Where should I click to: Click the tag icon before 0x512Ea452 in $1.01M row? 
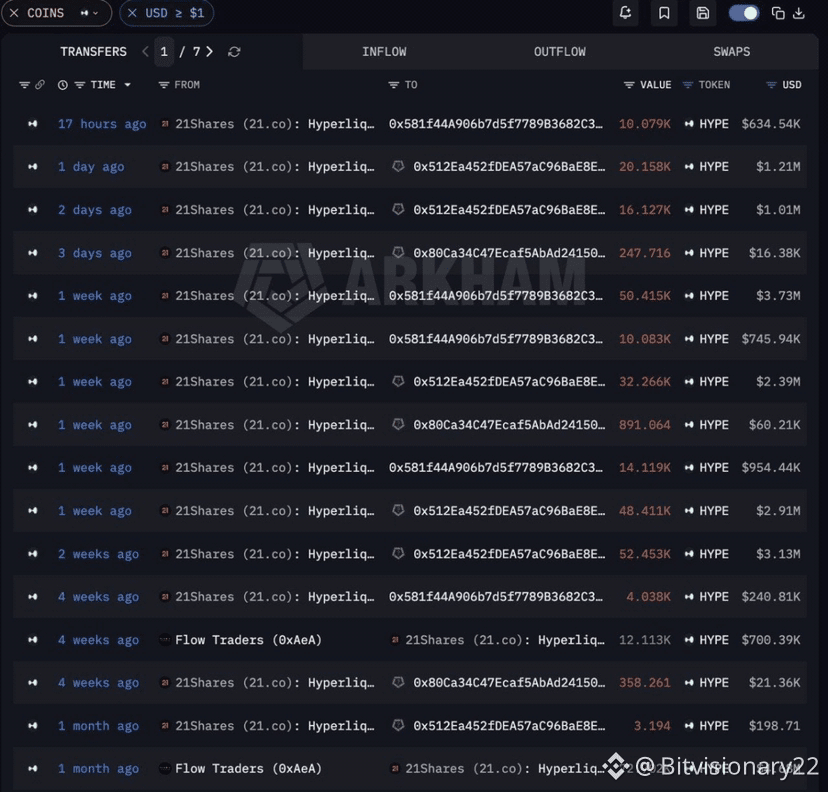[399, 210]
